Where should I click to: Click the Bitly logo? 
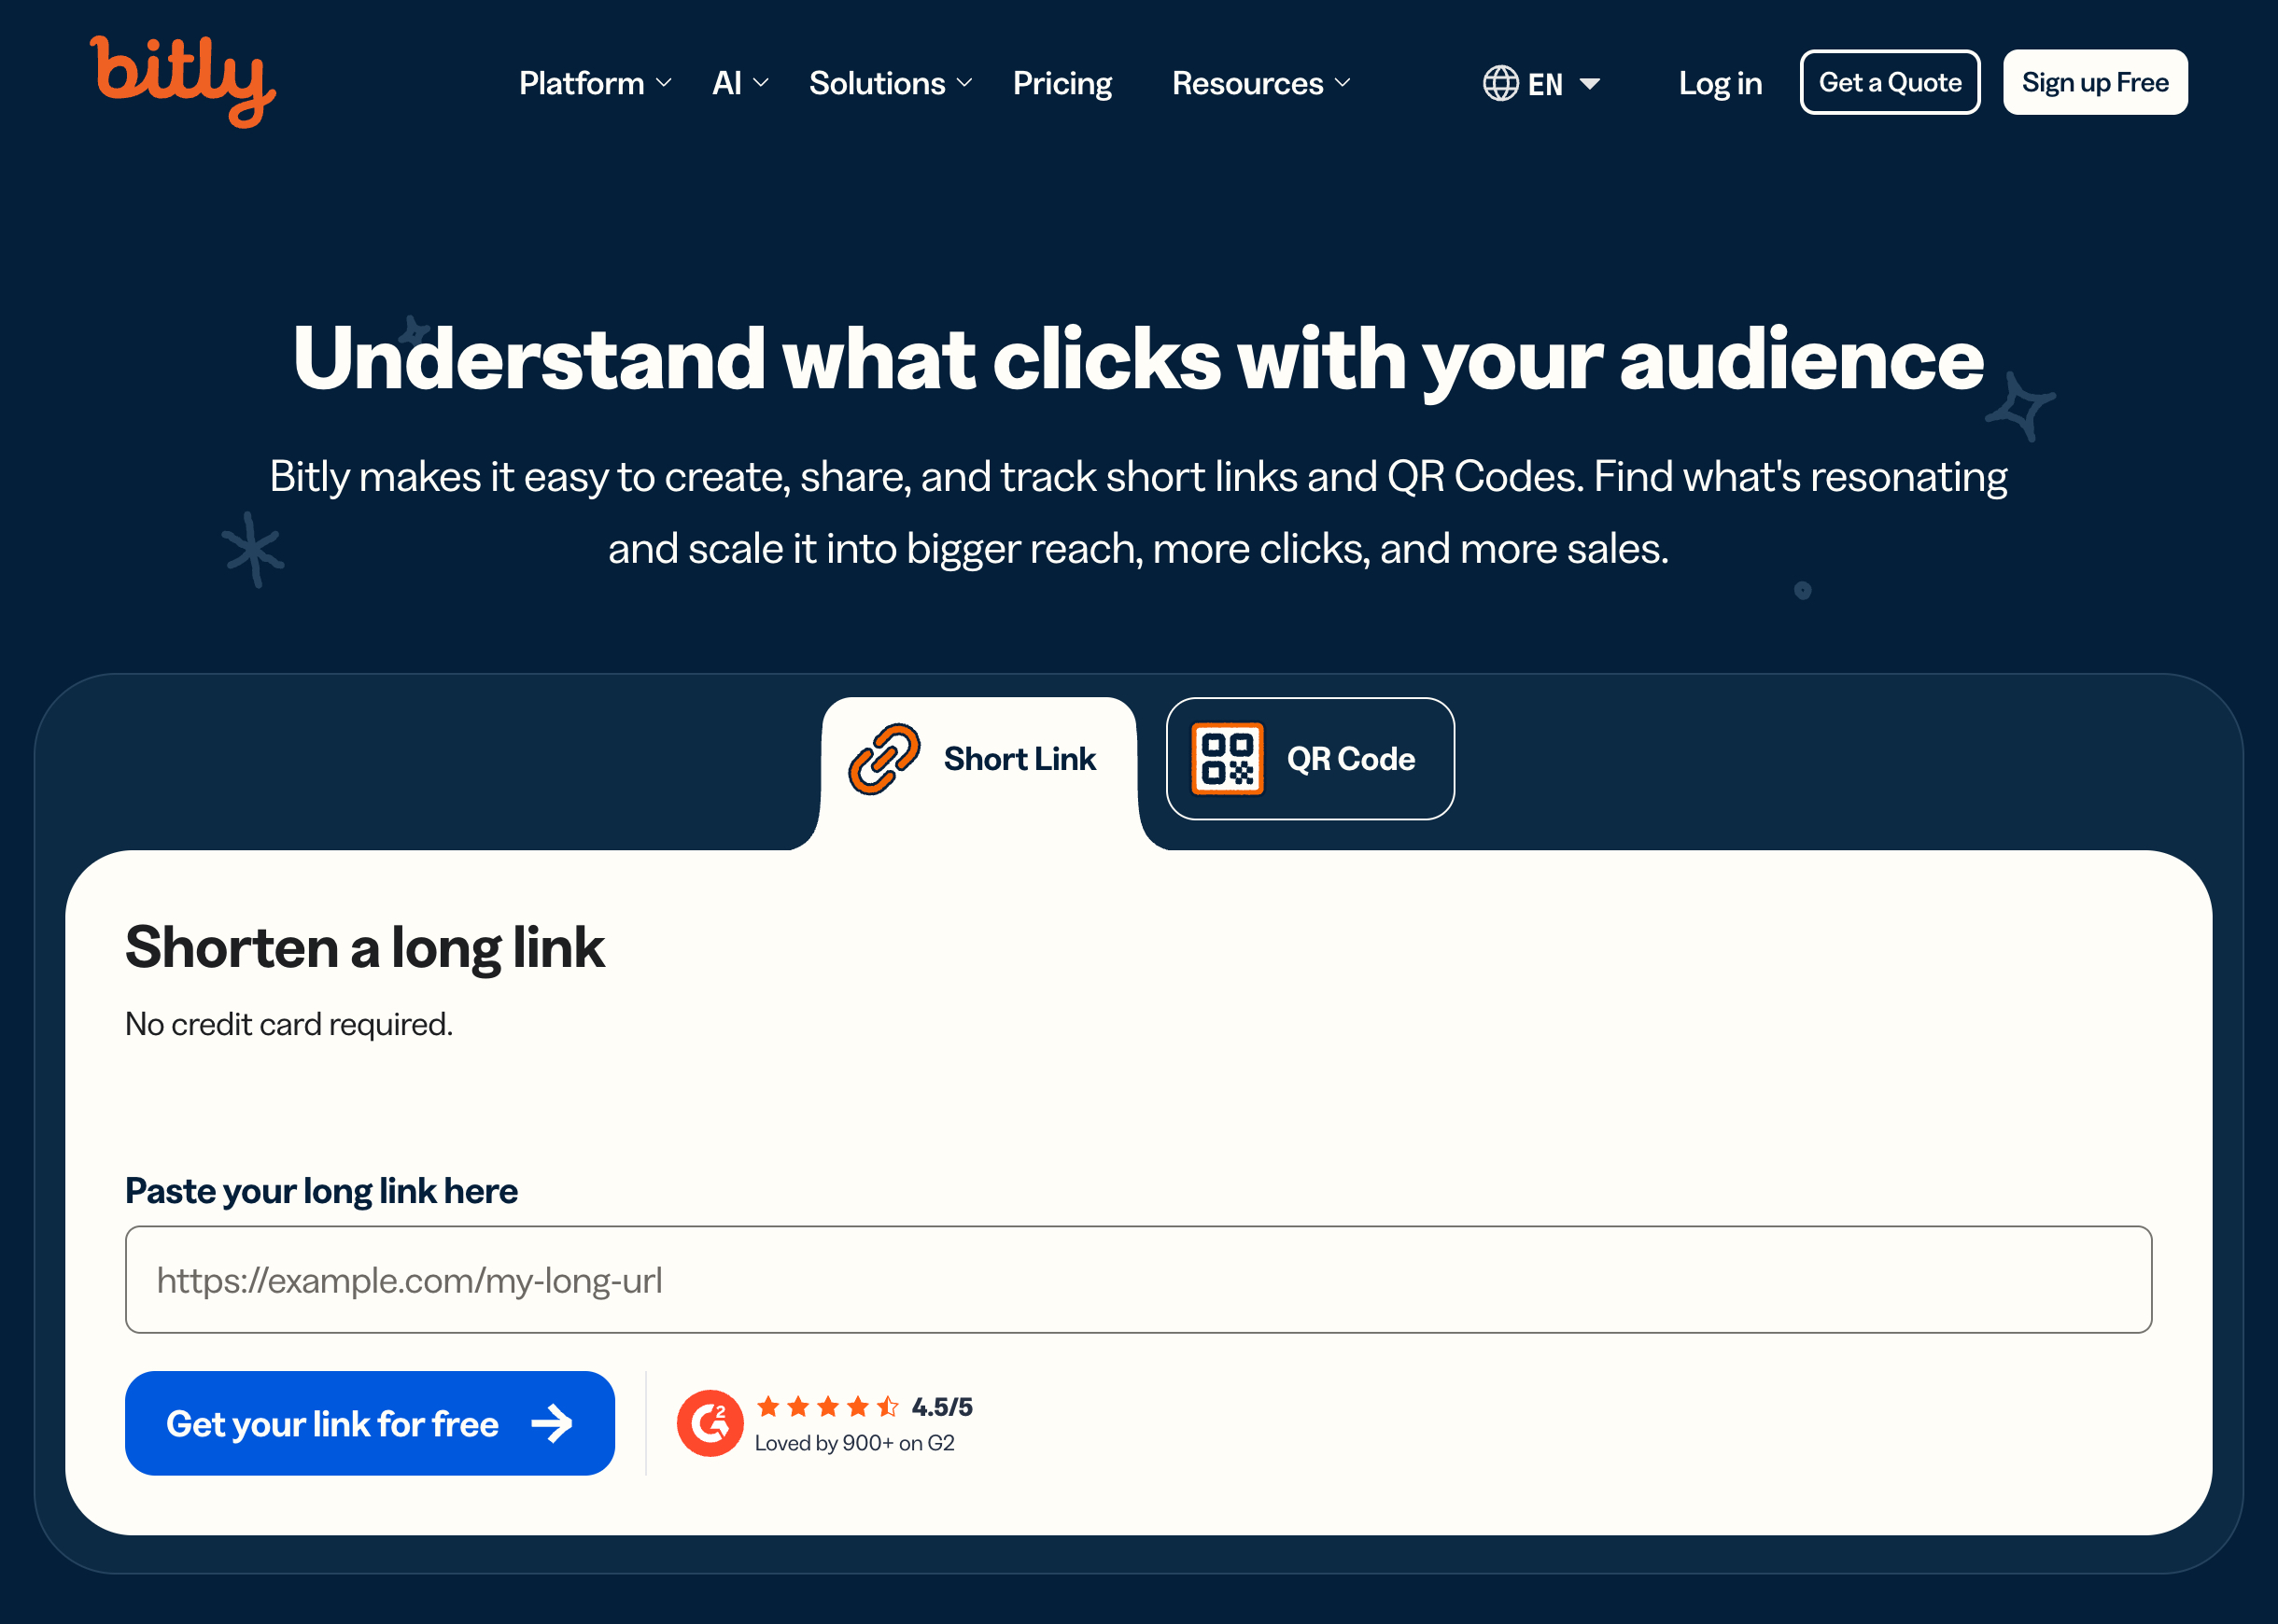click(x=183, y=82)
